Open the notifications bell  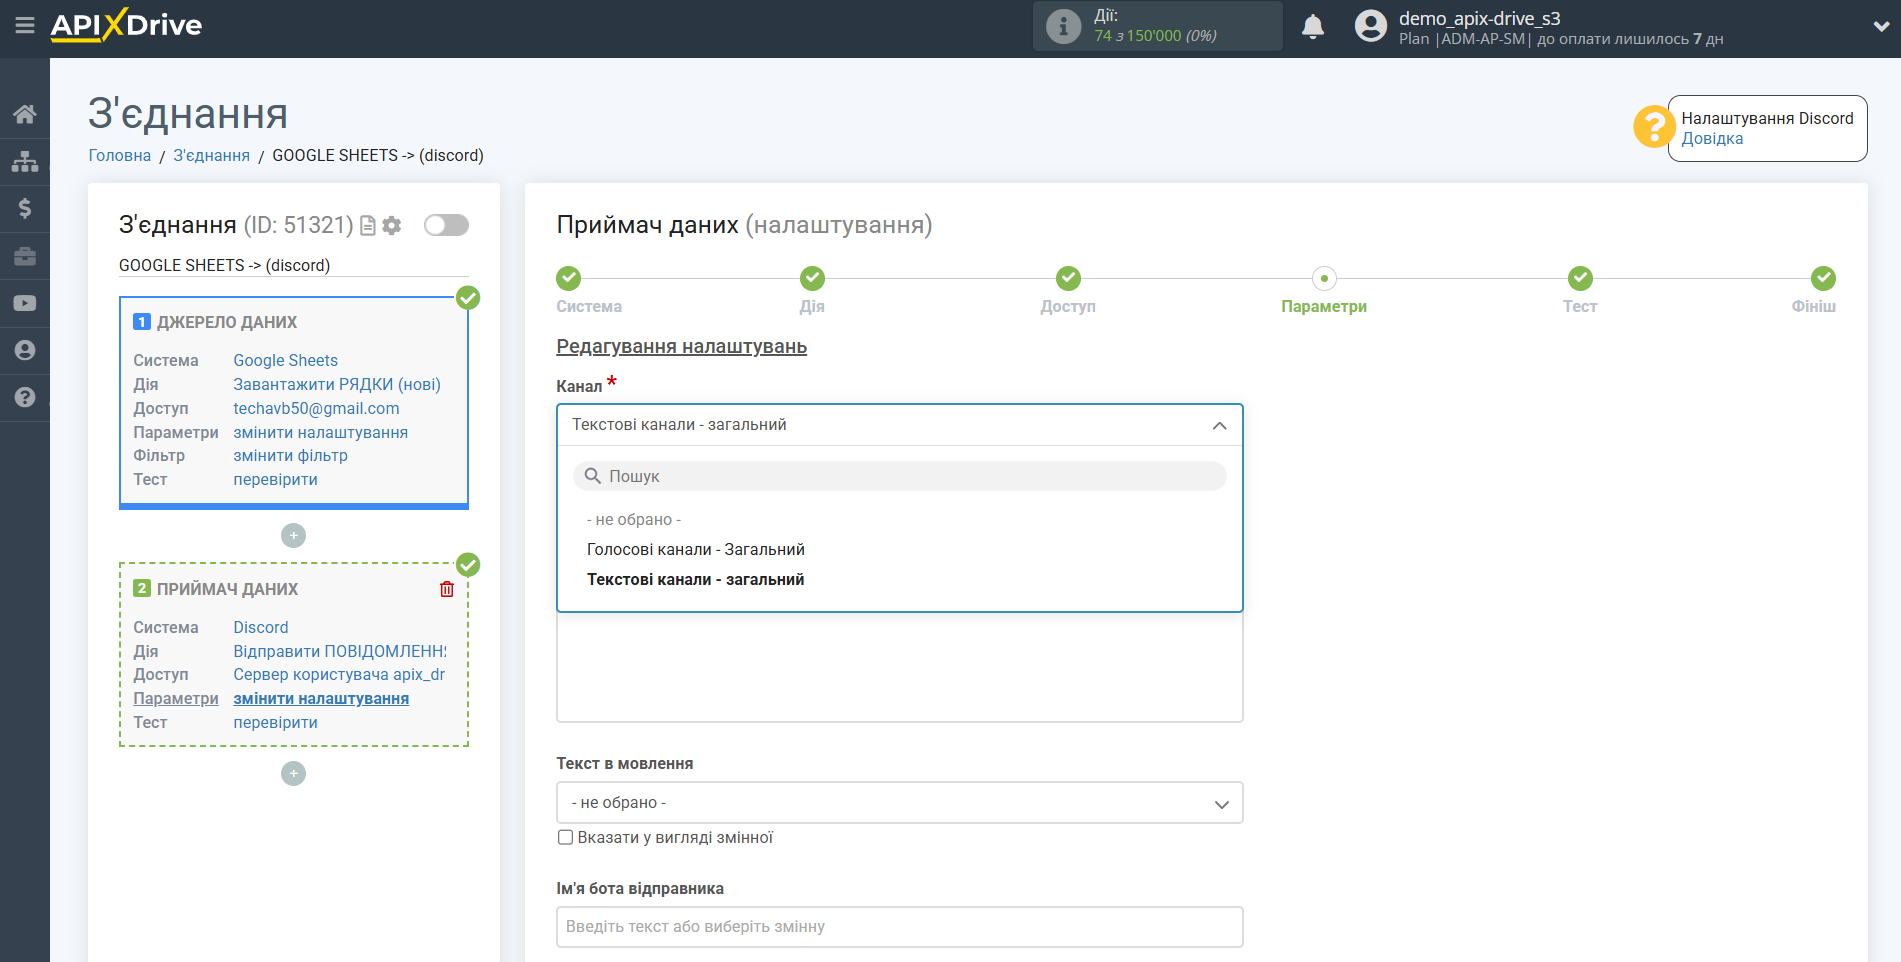coord(1313,26)
